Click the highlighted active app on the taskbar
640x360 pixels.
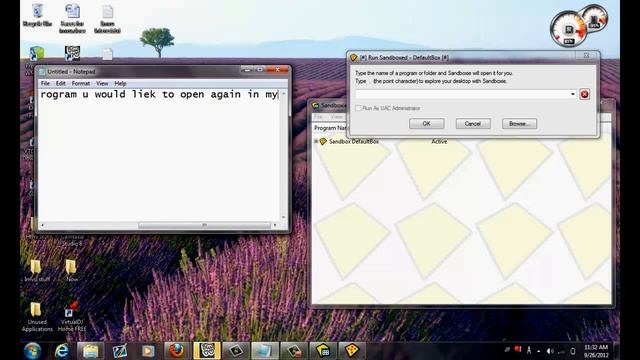click(207, 351)
